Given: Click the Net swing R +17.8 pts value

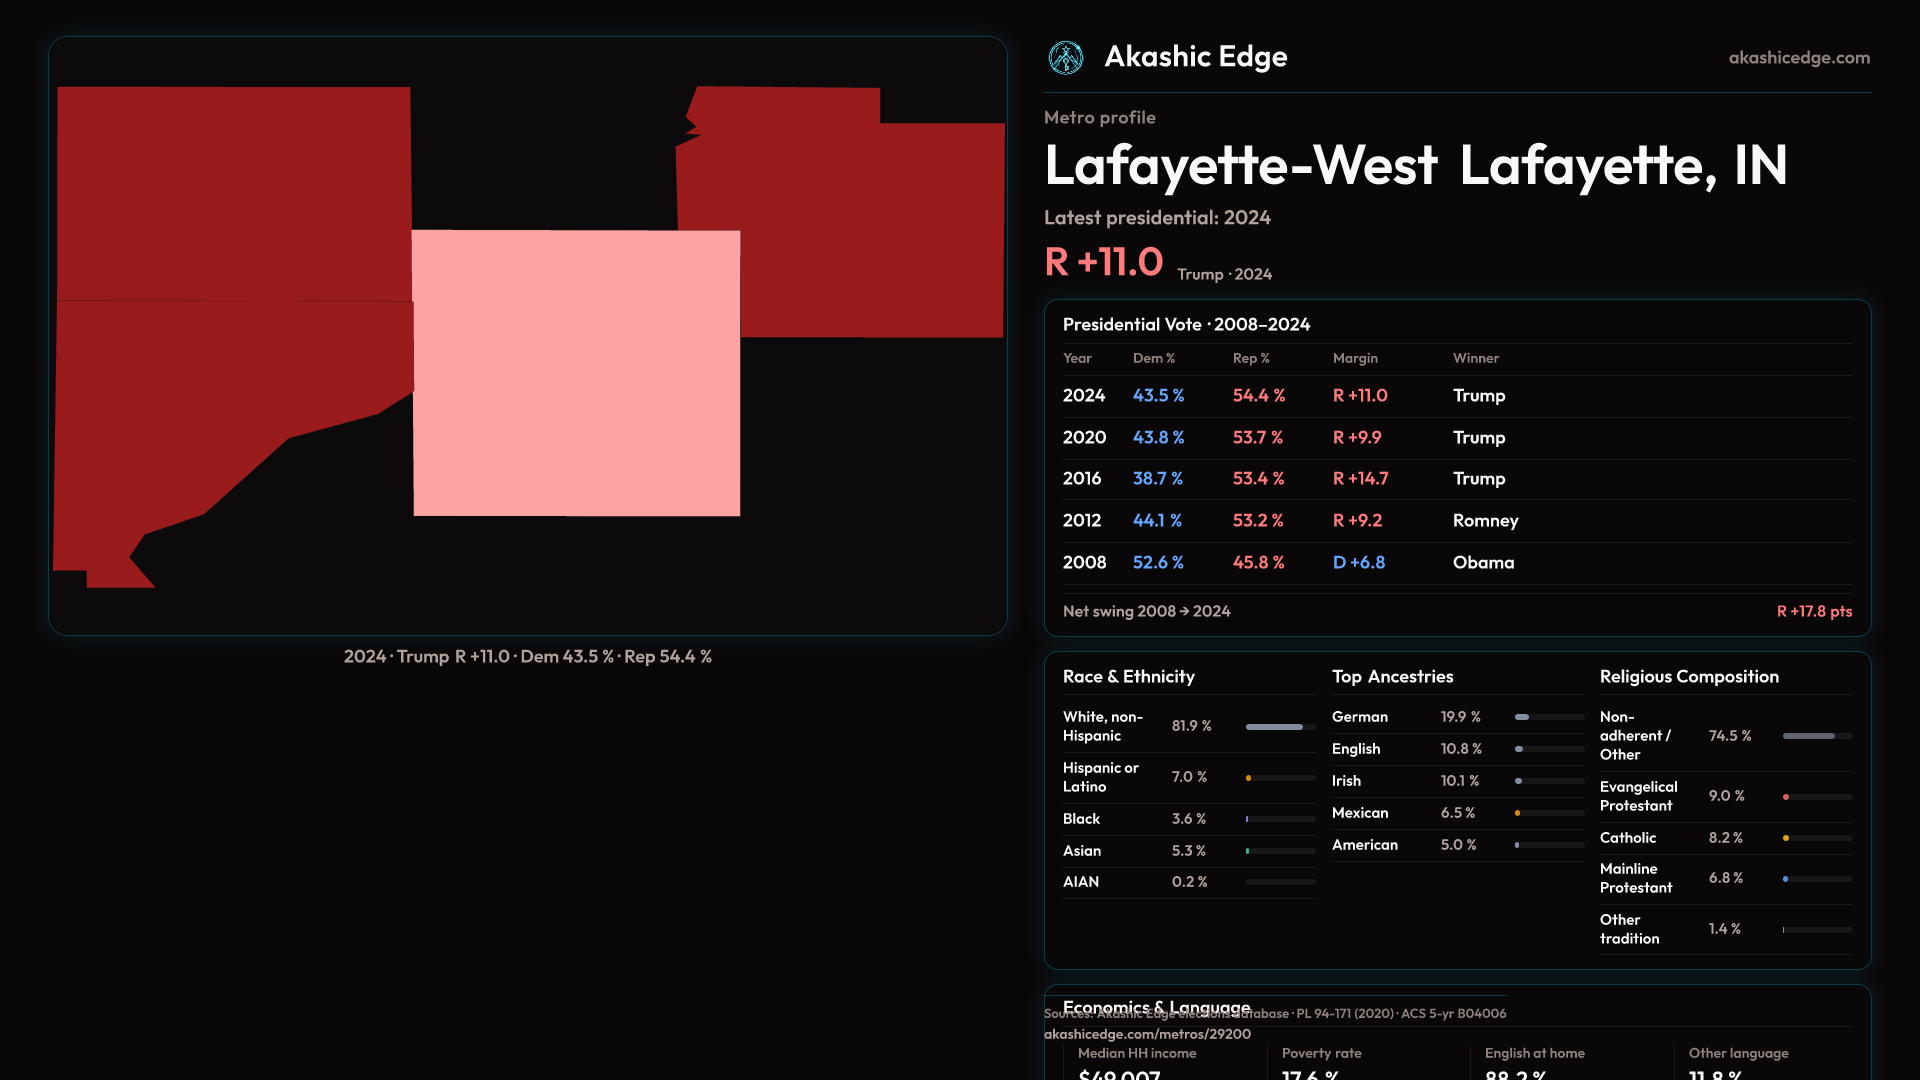Looking at the screenshot, I should coord(1813,612).
